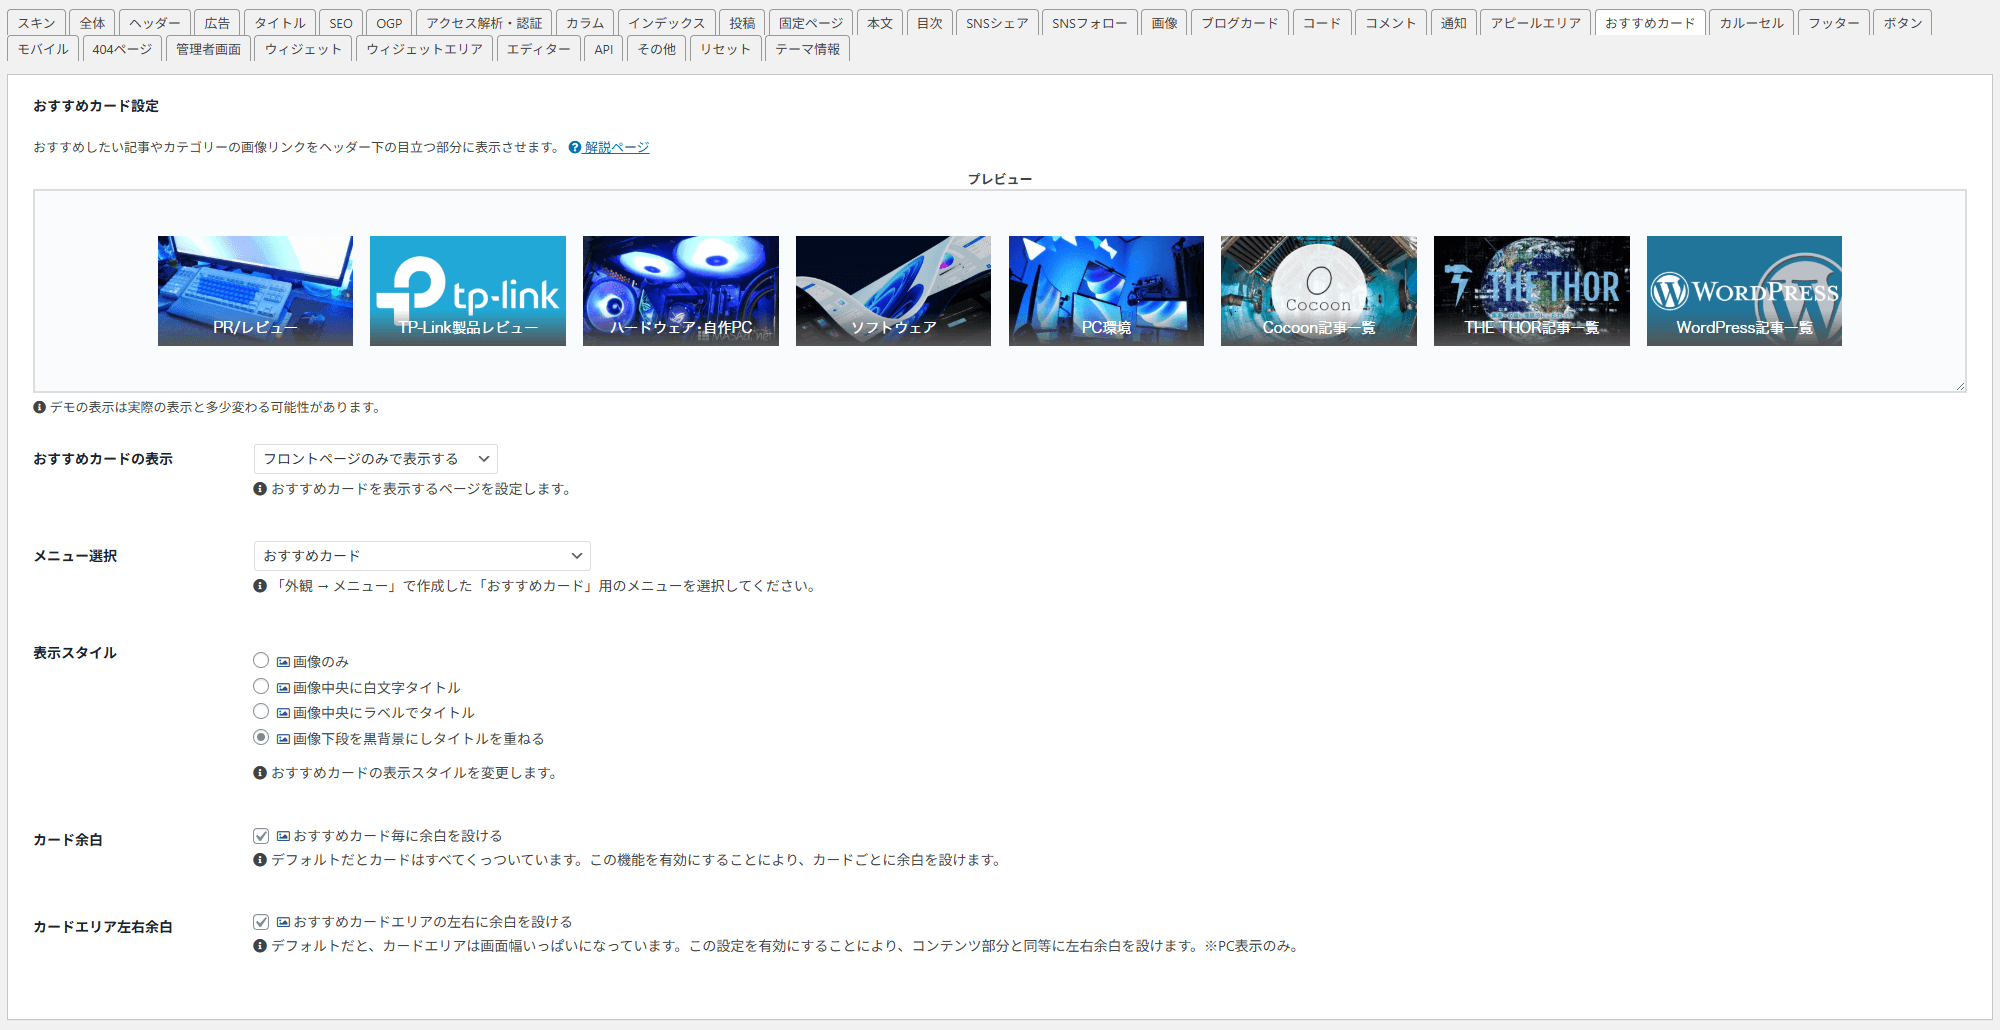Select the 画像のみ radio button
2000x1030 pixels.
click(261, 661)
